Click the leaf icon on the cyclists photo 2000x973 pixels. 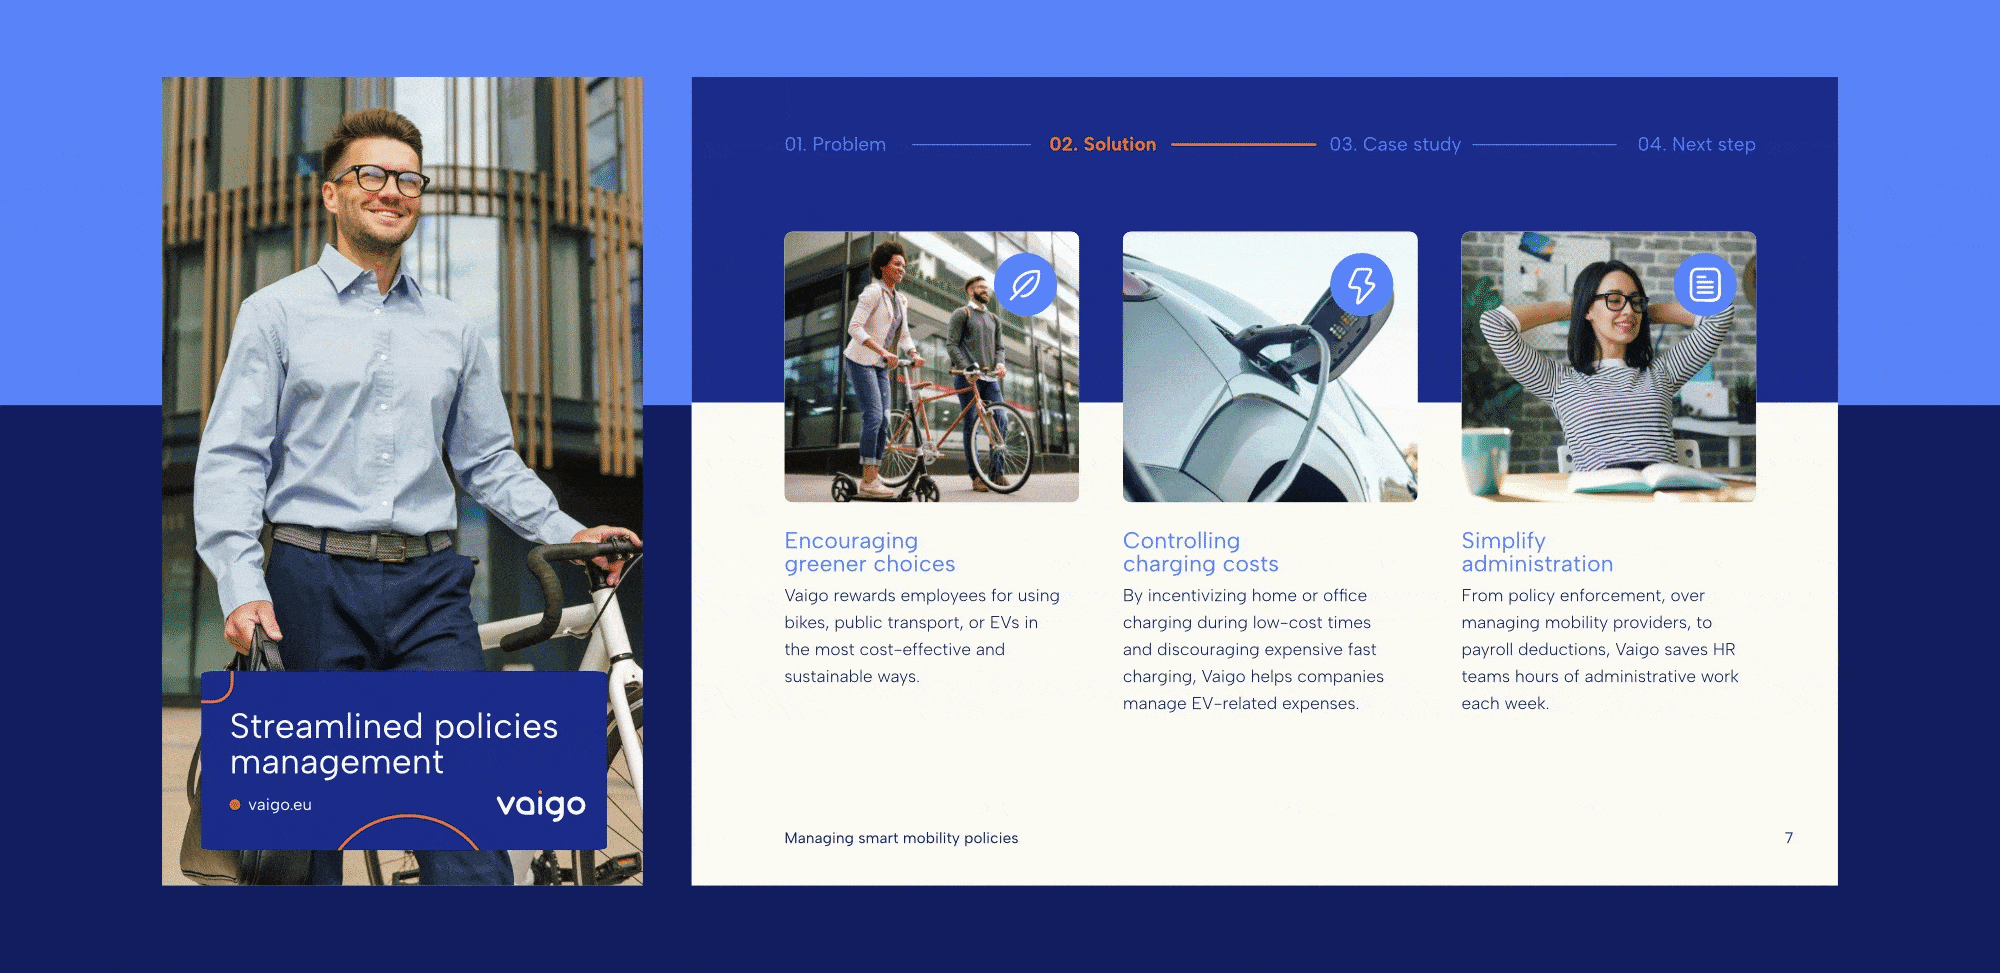pyautogui.click(x=1025, y=285)
